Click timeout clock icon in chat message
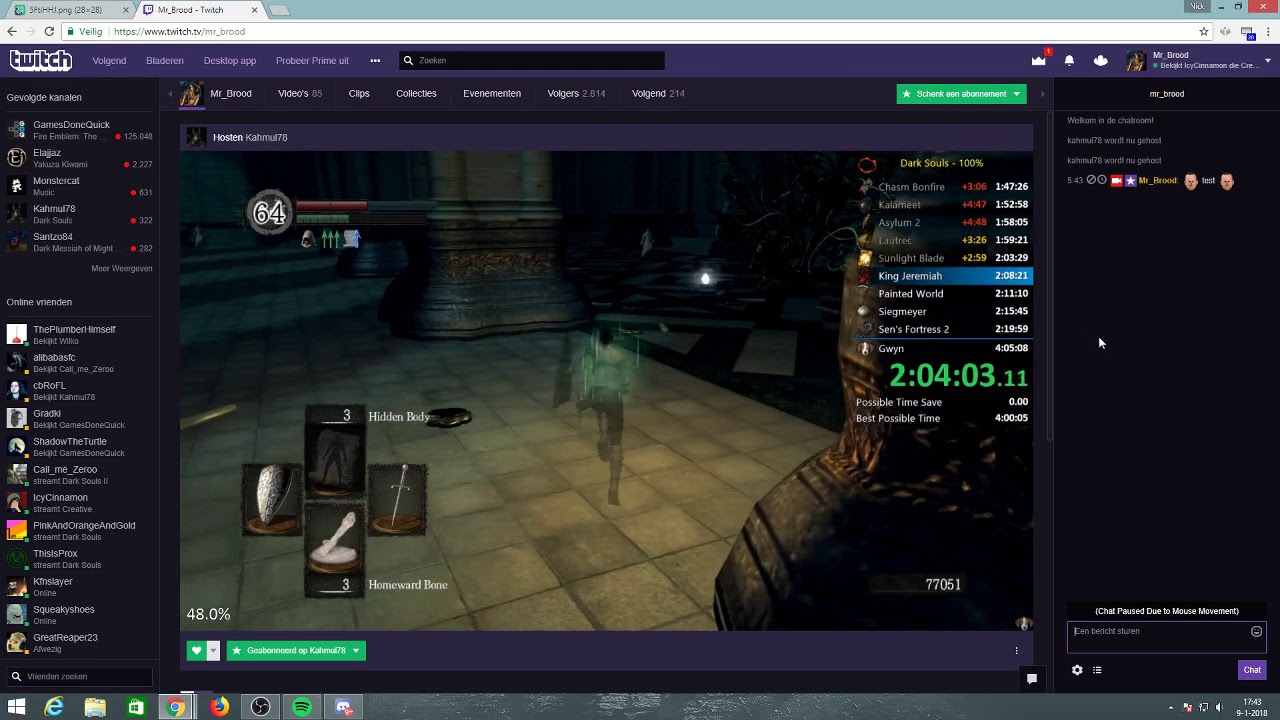This screenshot has width=1280, height=720. 1102,181
